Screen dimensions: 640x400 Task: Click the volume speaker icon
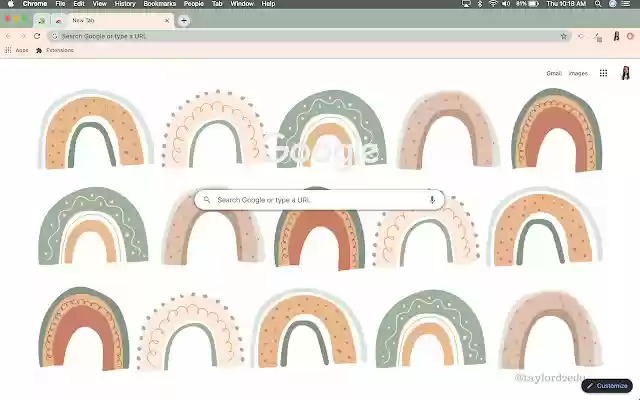click(506, 4)
